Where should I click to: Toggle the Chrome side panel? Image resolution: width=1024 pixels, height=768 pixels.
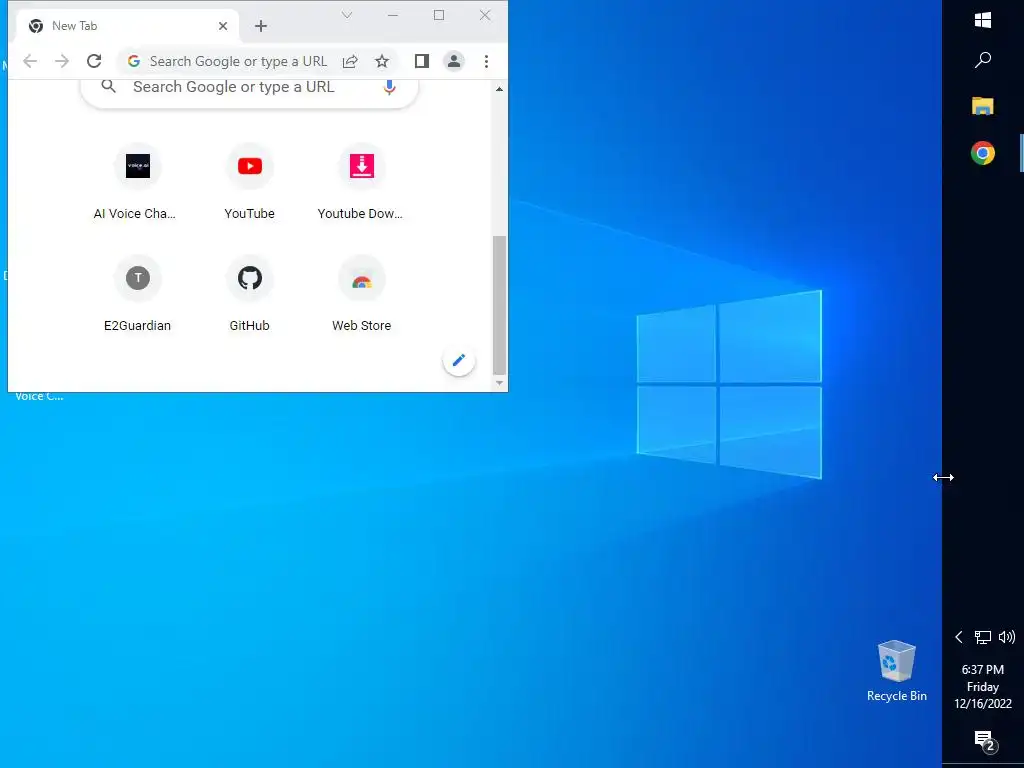tap(422, 61)
